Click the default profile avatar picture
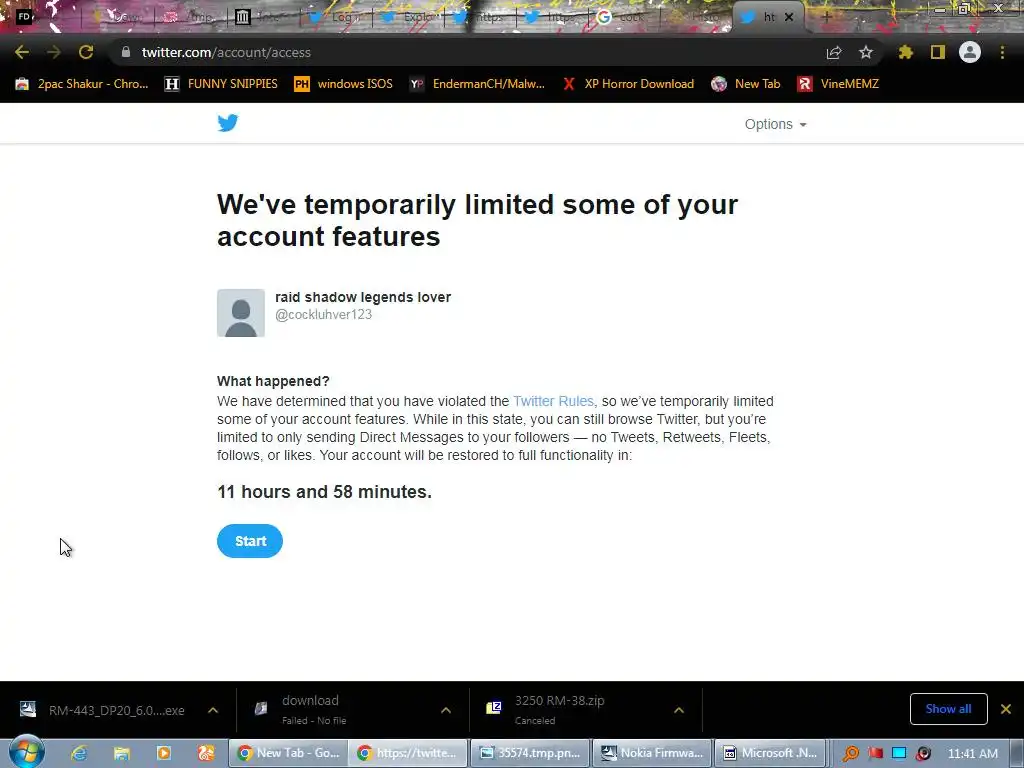This screenshot has width=1024, height=768. [241, 313]
